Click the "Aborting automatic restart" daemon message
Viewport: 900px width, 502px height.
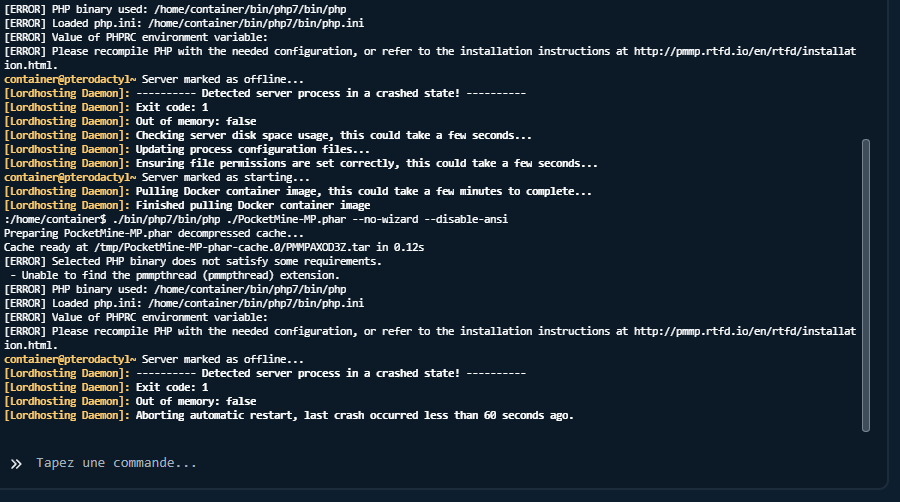click(289, 415)
